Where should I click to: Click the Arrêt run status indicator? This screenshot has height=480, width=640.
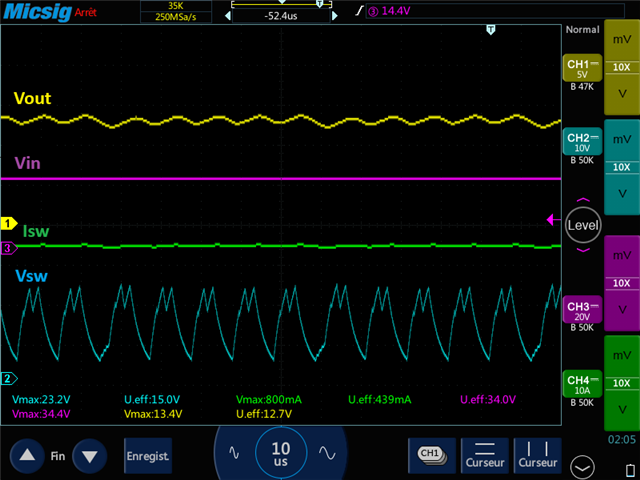(x=85, y=12)
